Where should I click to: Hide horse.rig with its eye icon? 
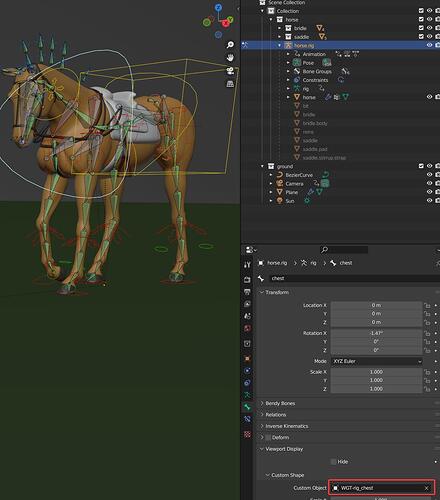point(429,45)
